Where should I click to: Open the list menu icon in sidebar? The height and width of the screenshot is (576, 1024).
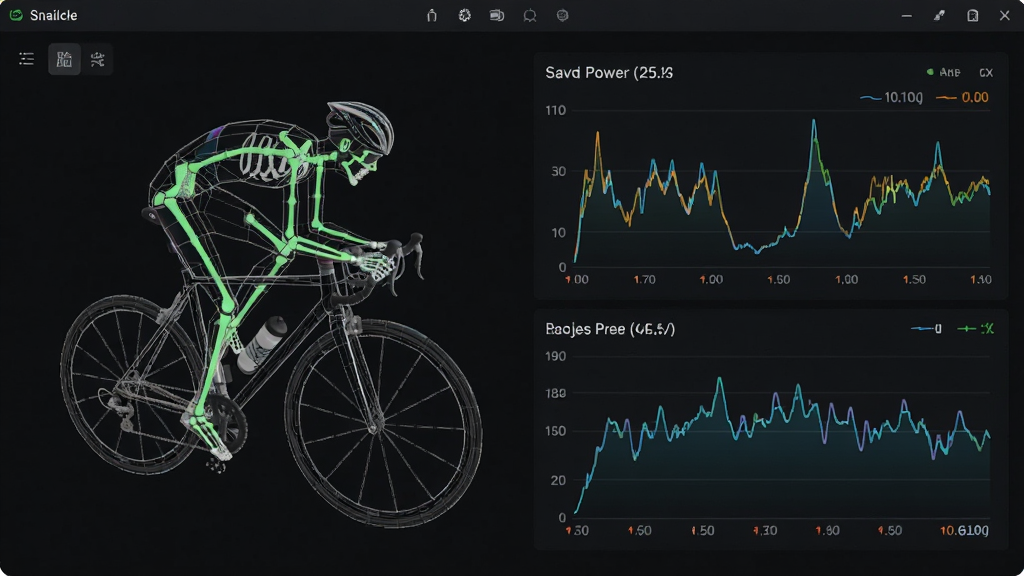(27, 59)
